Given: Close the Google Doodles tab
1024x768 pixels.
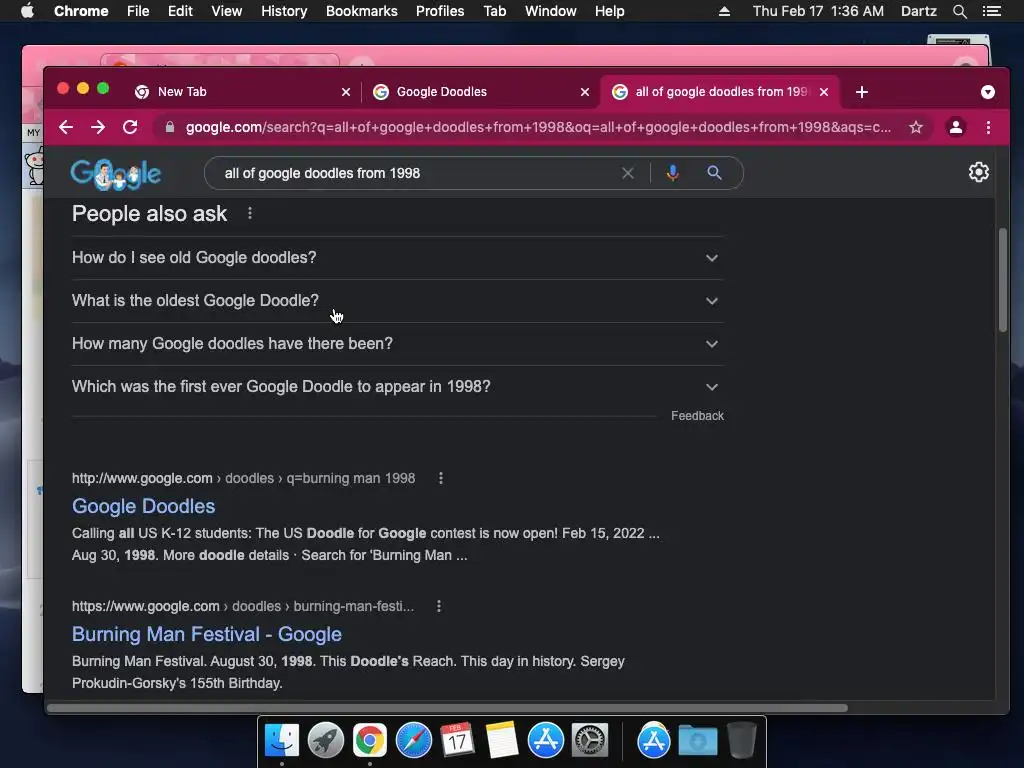Looking at the screenshot, I should tap(585, 92).
